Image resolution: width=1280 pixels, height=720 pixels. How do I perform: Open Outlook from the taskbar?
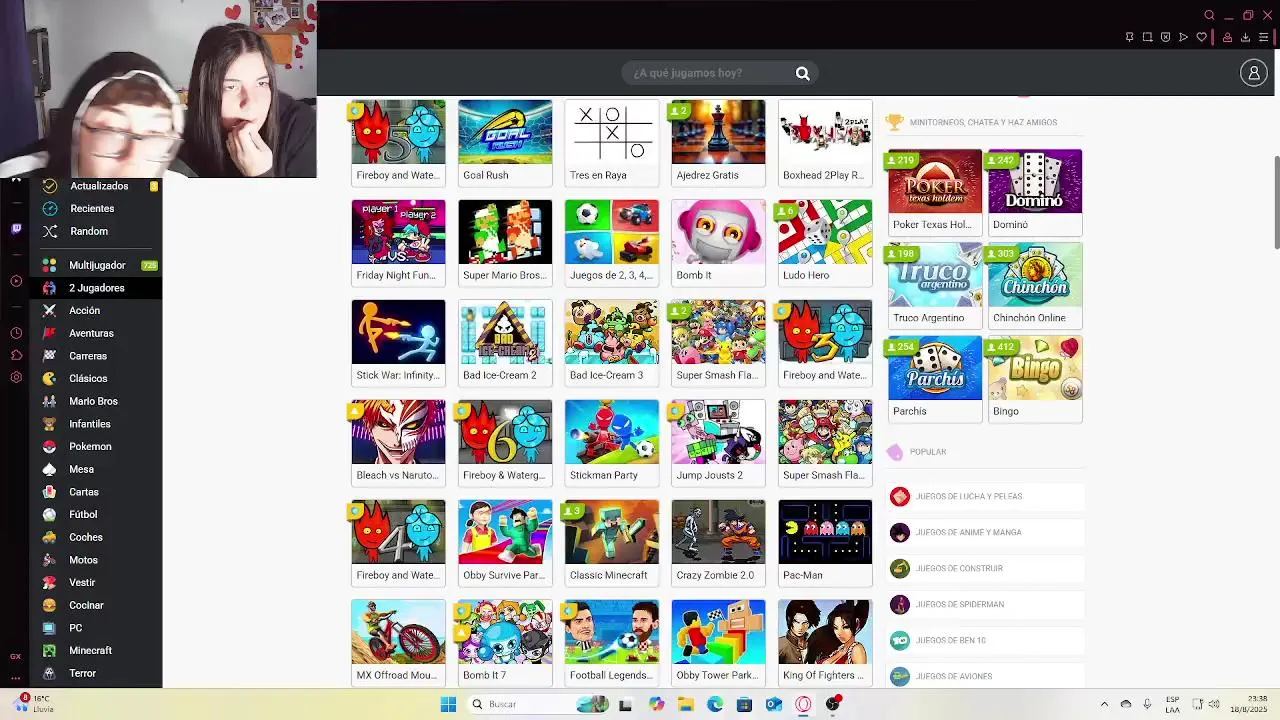pyautogui.click(x=773, y=704)
